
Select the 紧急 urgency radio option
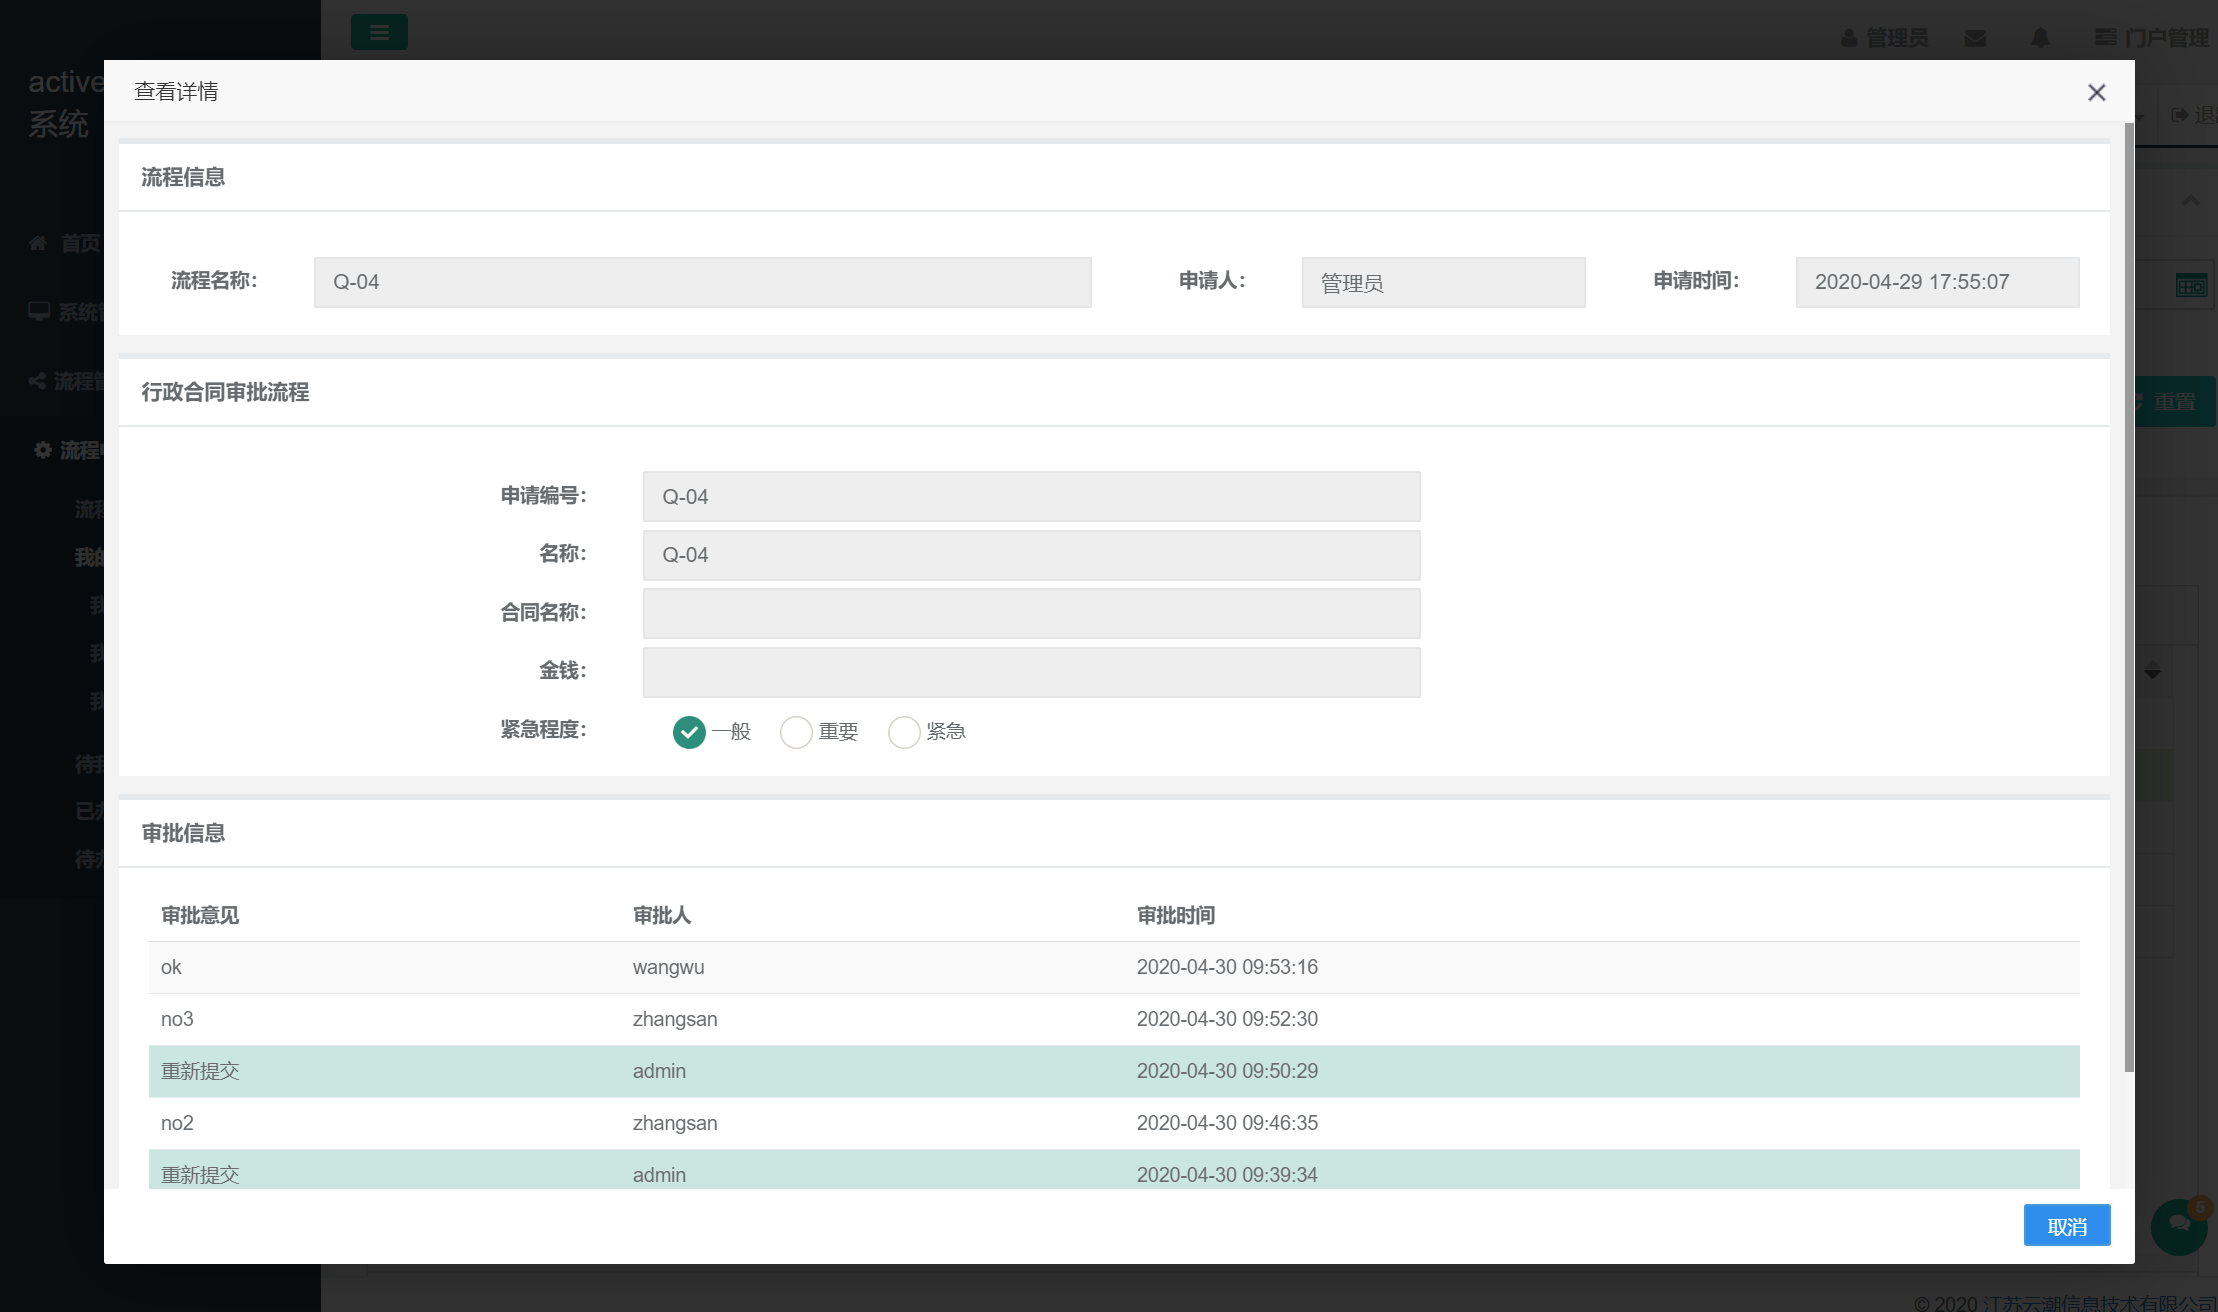(x=904, y=732)
